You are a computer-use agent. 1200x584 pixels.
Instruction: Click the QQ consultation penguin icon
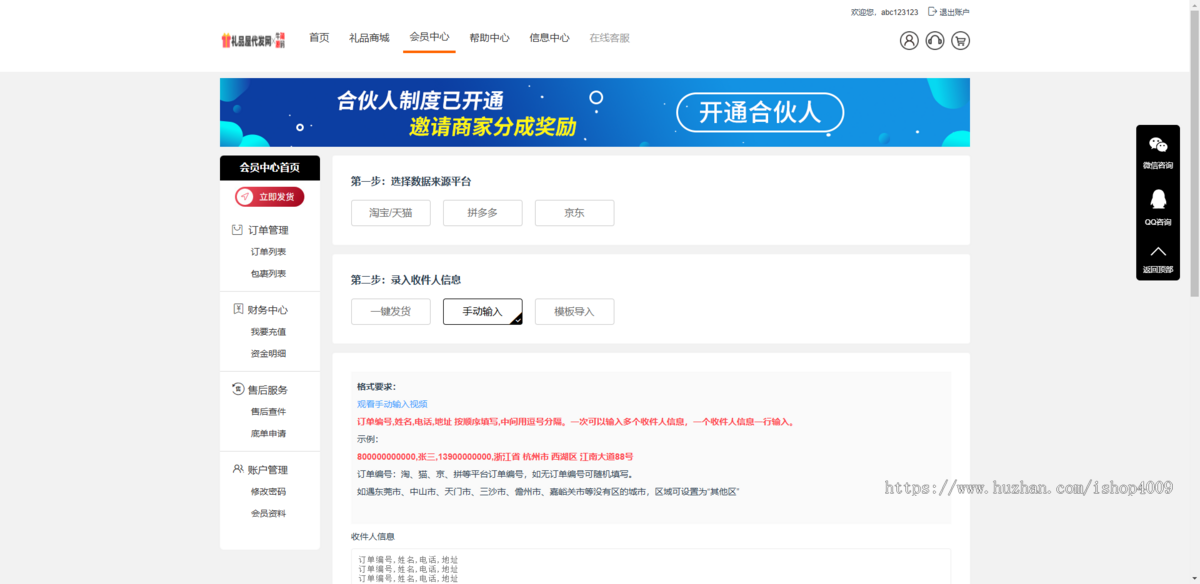pyautogui.click(x=1158, y=199)
